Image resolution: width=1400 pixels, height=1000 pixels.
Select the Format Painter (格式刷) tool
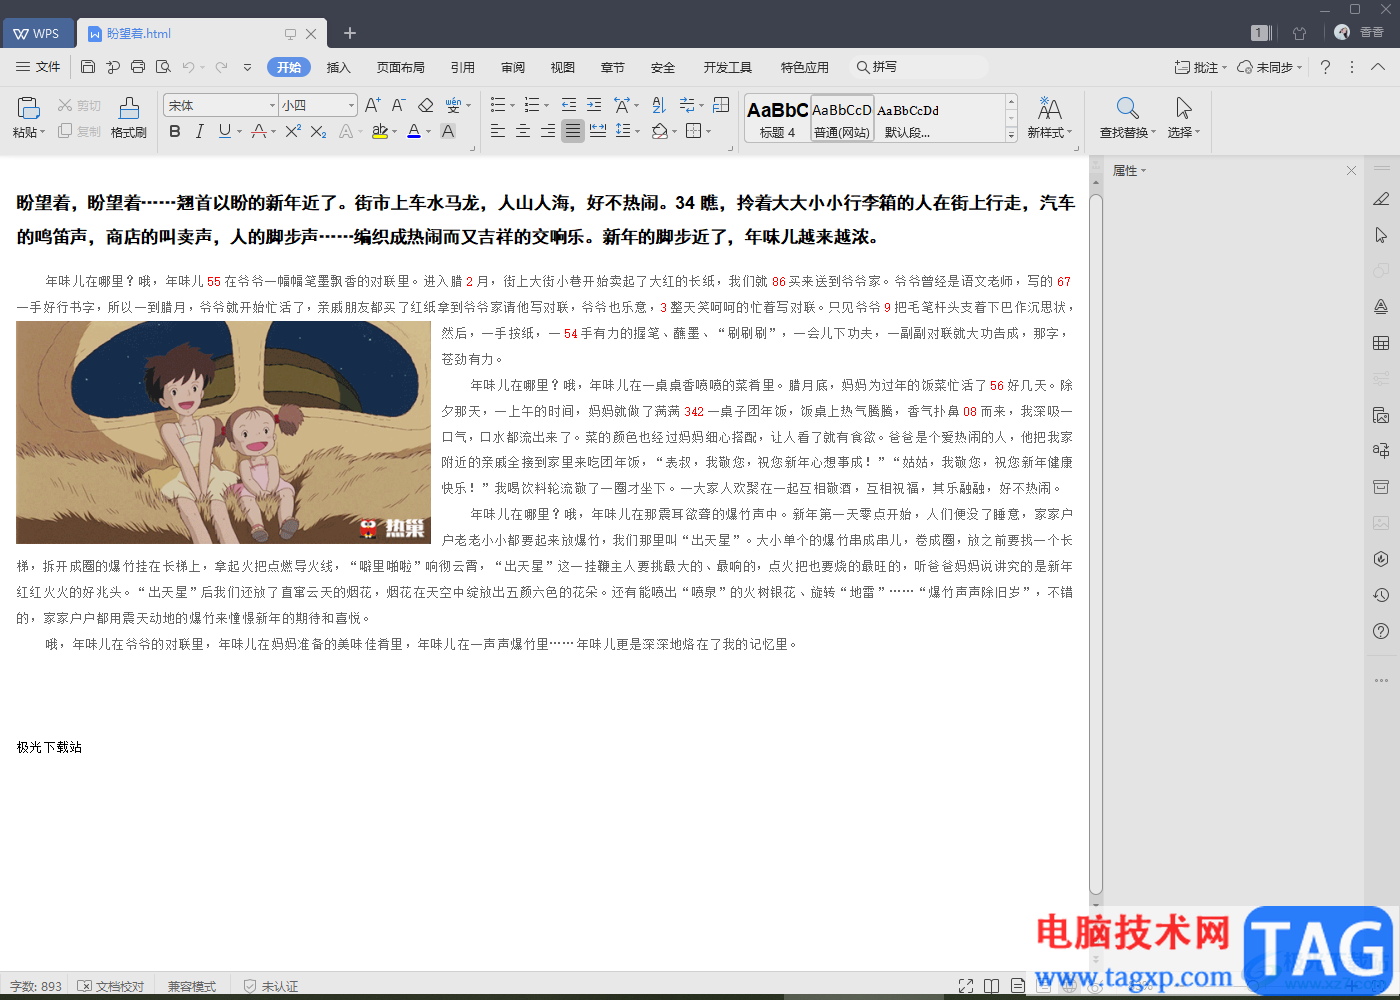[x=129, y=117]
